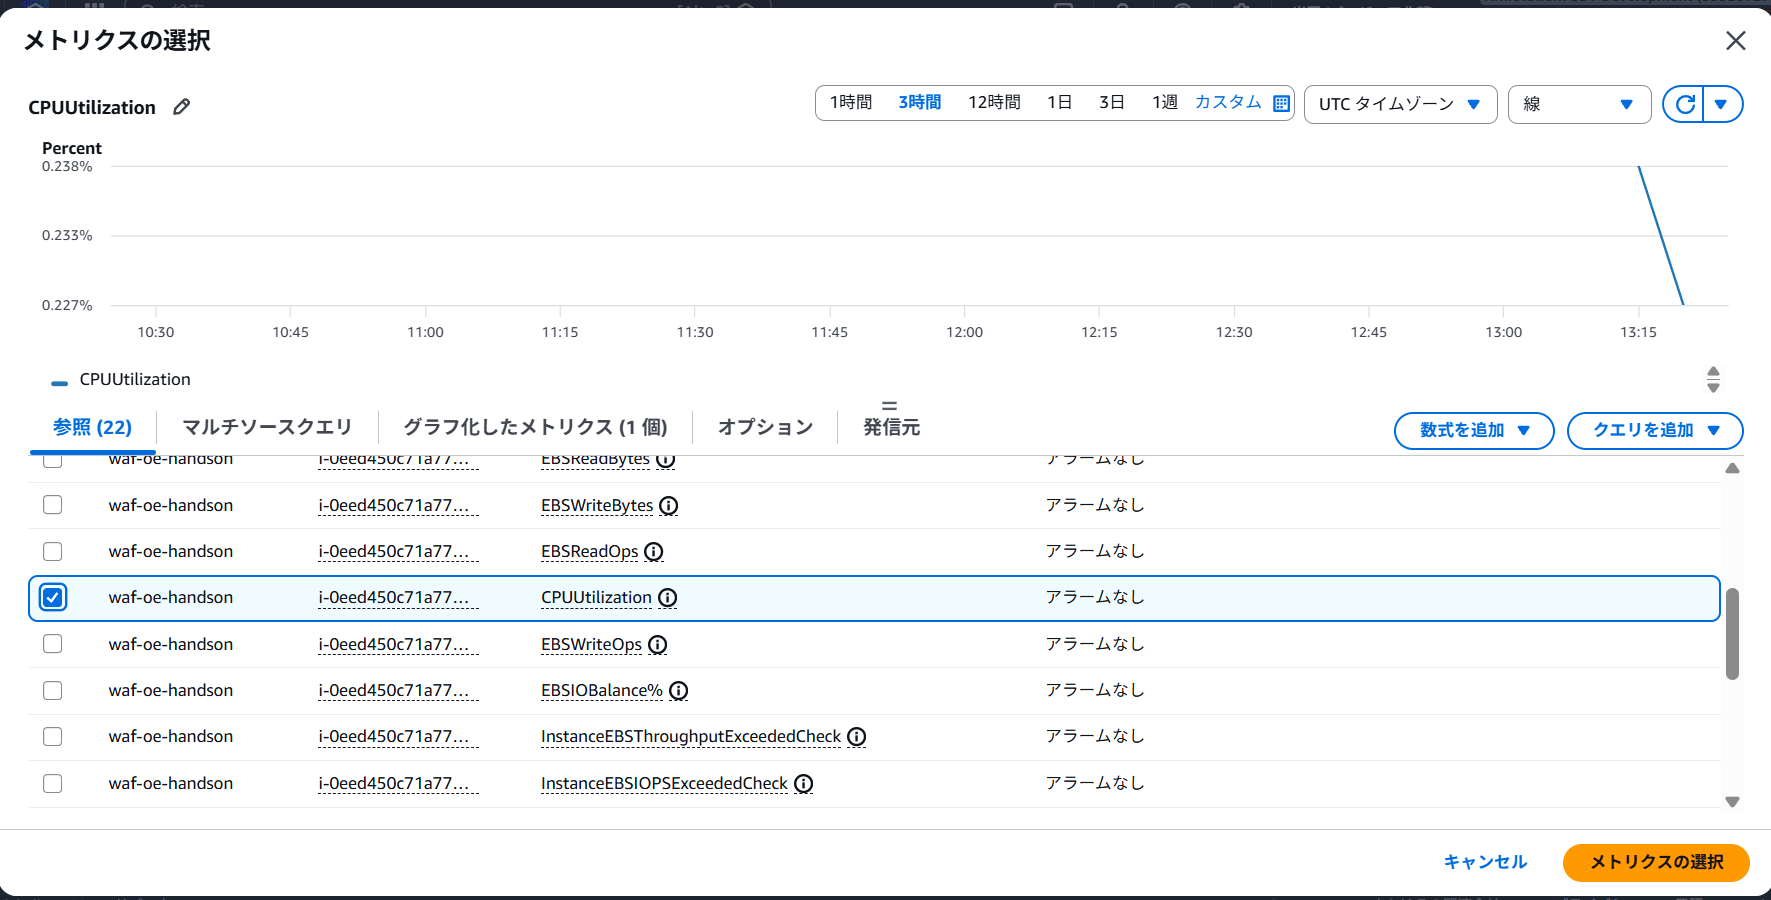
Task: Select the 3日 time range
Action: (x=1112, y=102)
